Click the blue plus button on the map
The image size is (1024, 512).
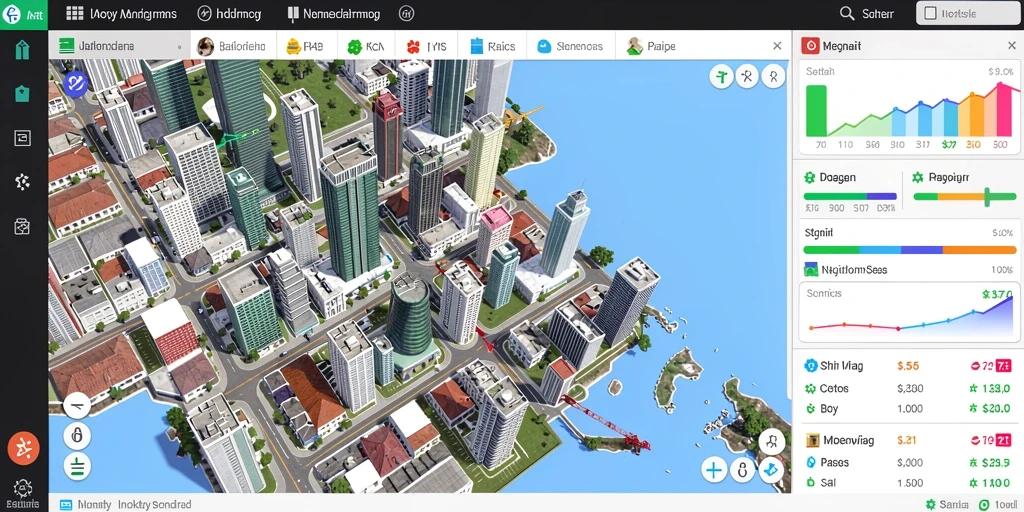pos(714,469)
